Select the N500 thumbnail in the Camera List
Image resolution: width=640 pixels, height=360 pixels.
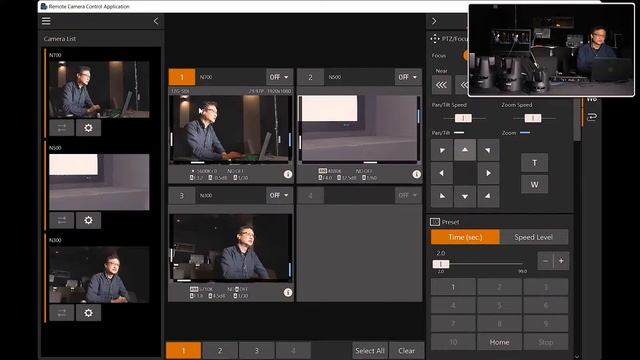coord(99,182)
